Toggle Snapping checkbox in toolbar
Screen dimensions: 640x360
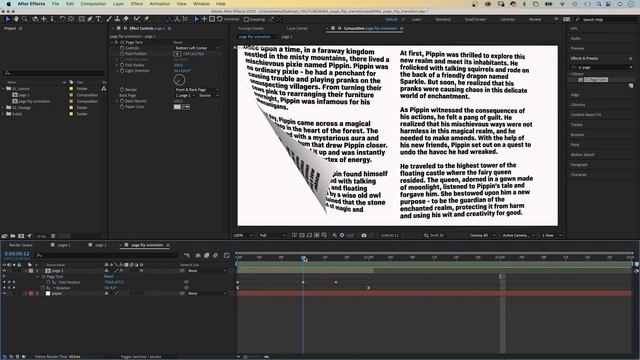coord(246,19)
